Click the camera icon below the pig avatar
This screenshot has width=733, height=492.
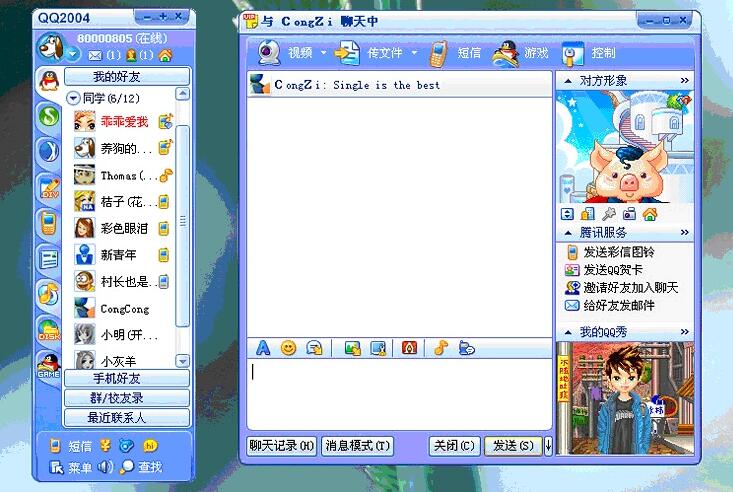click(x=629, y=214)
